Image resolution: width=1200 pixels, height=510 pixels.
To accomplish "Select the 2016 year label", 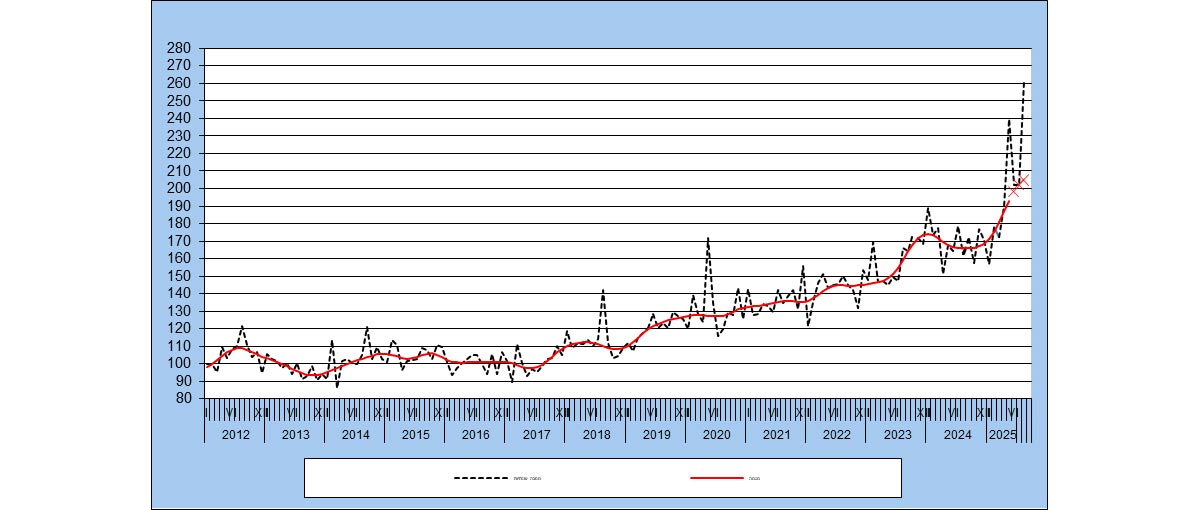I will pos(476,435).
